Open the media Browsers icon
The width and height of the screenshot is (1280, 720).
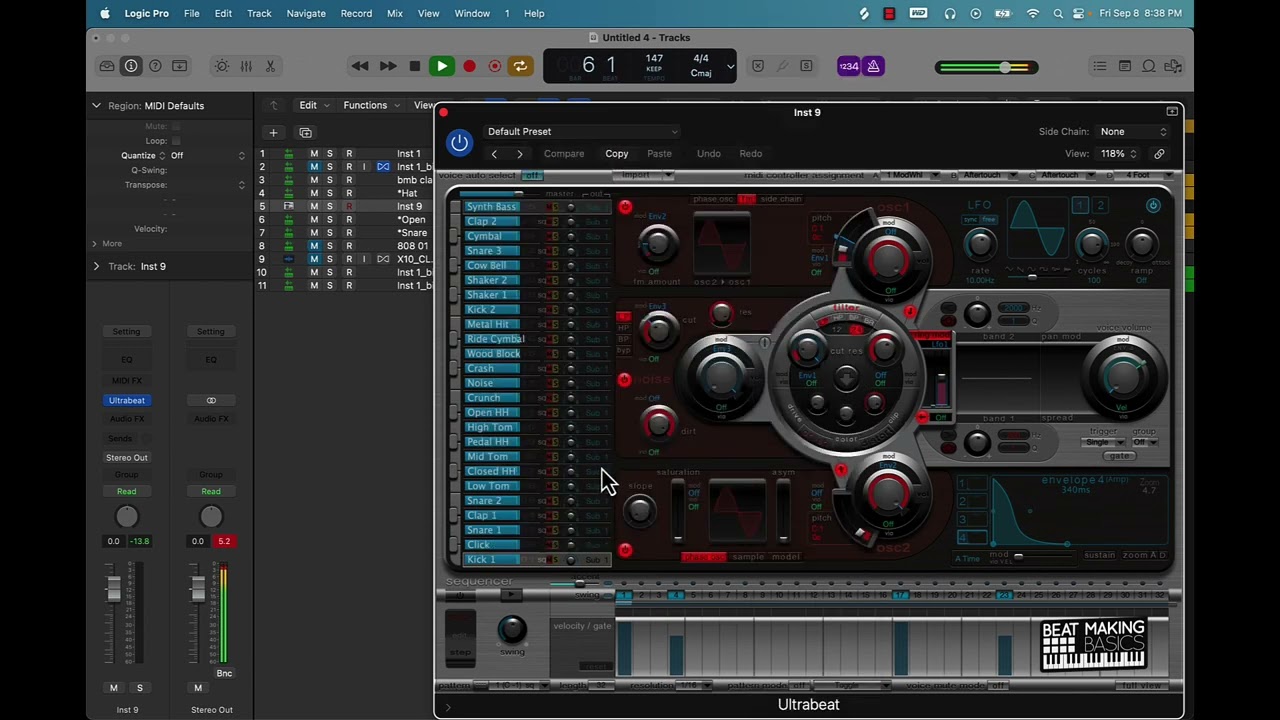[x=1173, y=66]
